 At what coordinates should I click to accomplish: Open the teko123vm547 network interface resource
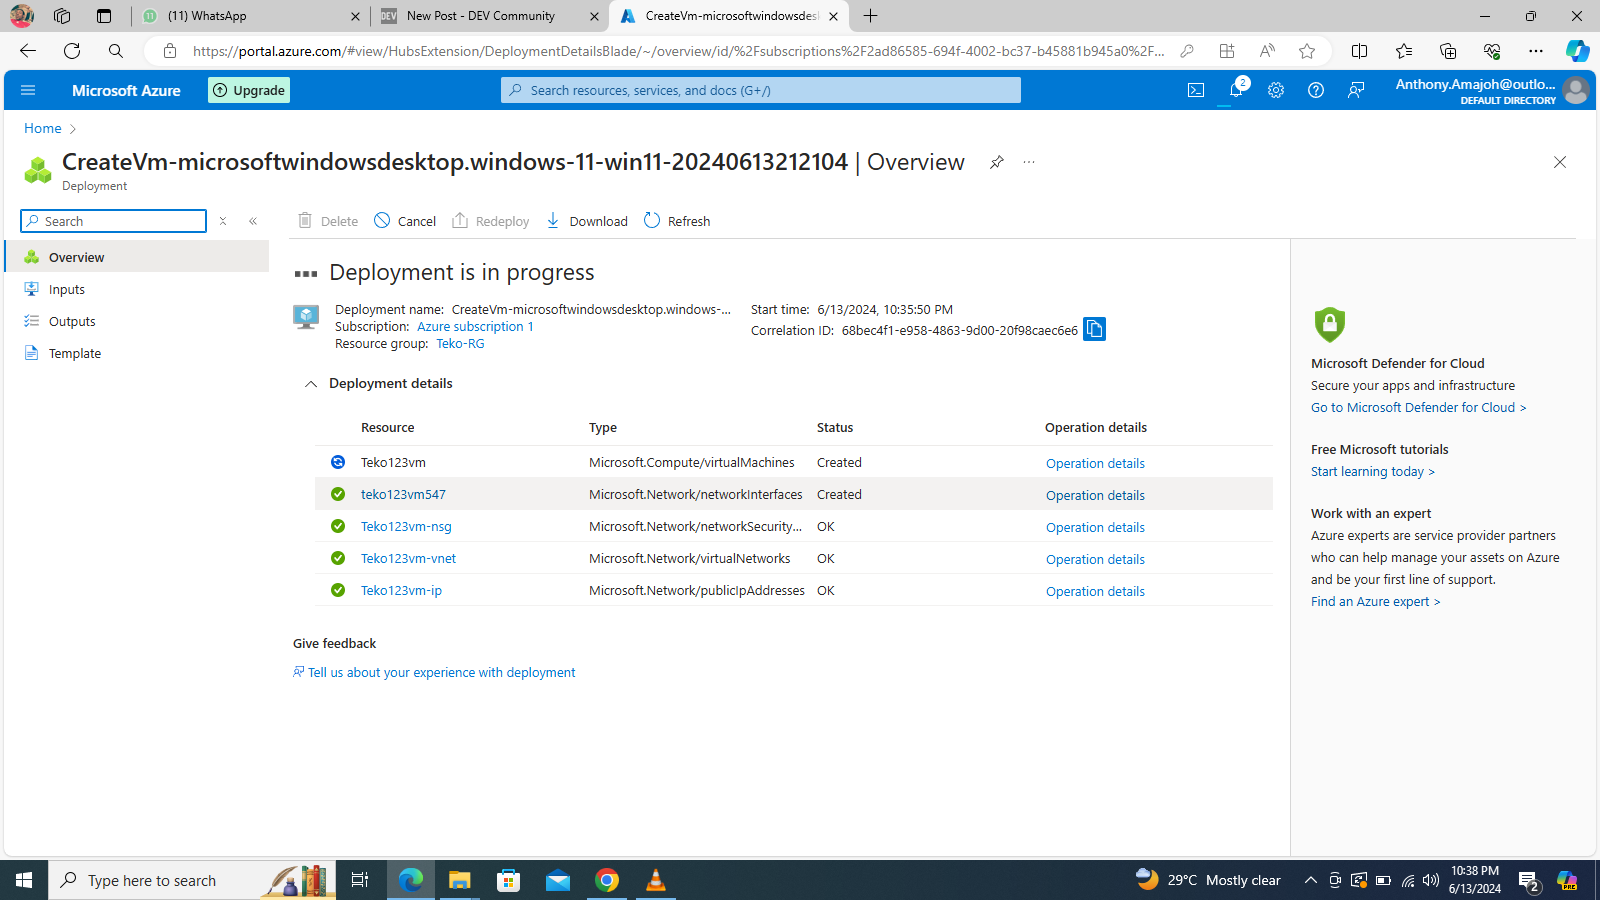pos(403,495)
